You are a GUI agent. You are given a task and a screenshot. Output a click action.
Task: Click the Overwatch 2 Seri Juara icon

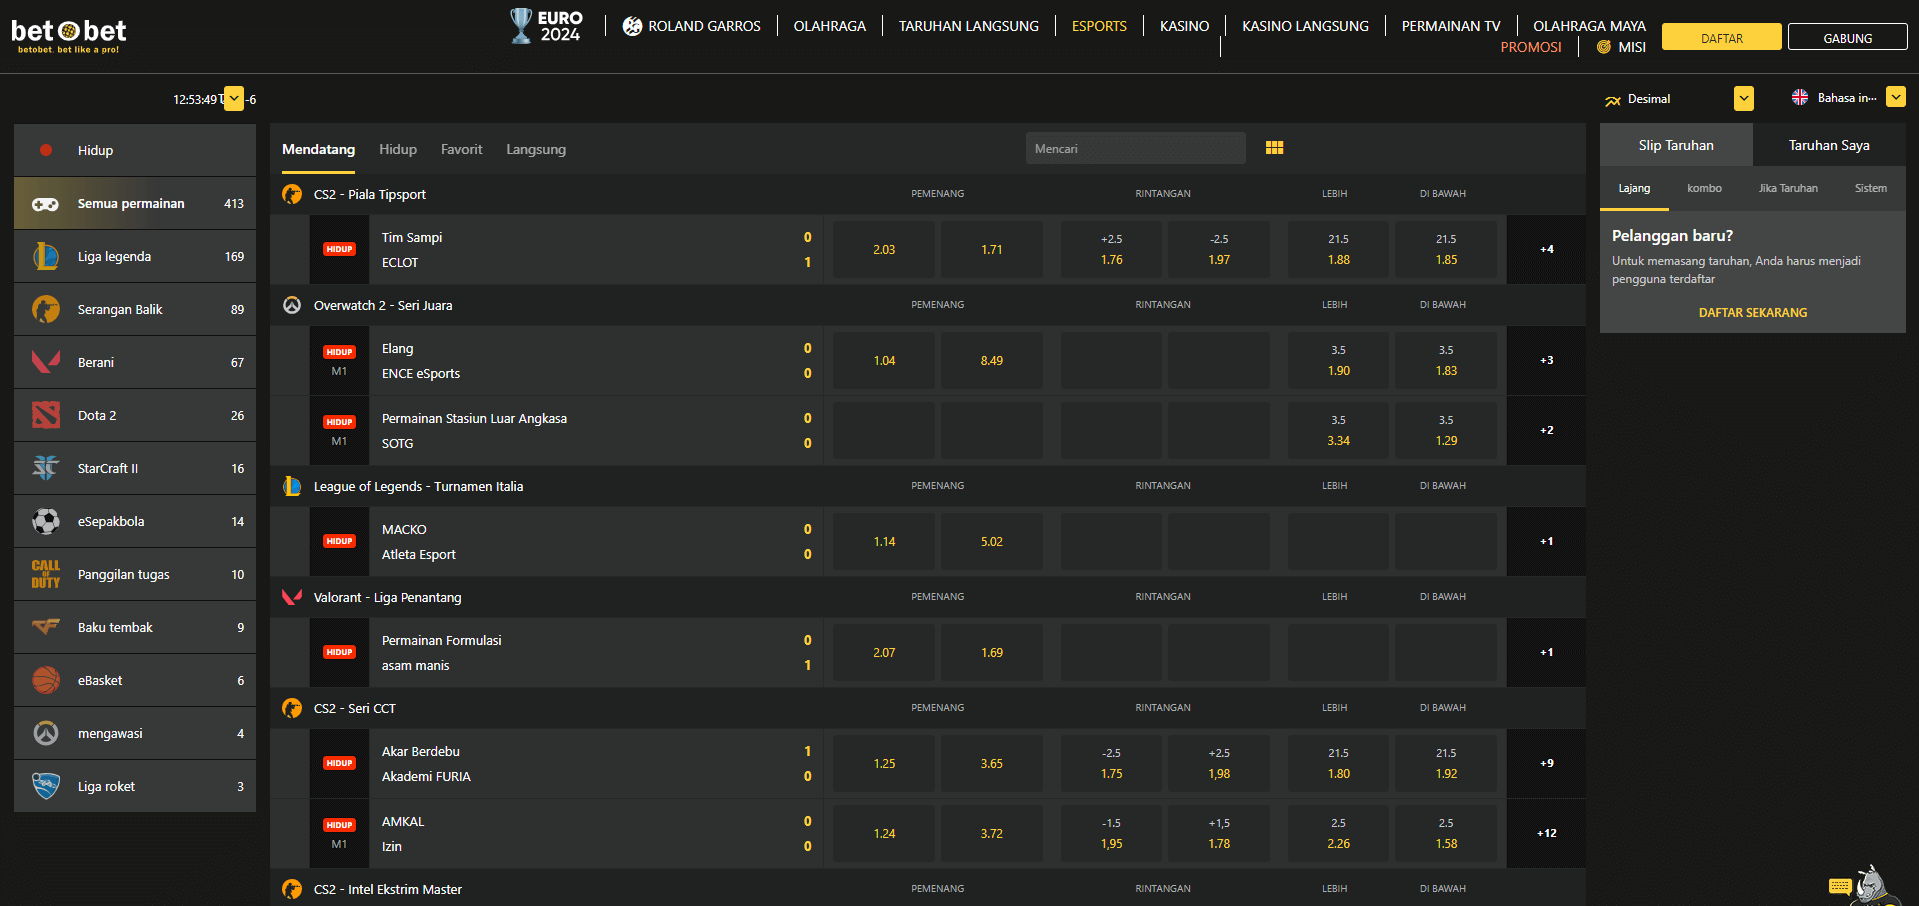pos(292,305)
